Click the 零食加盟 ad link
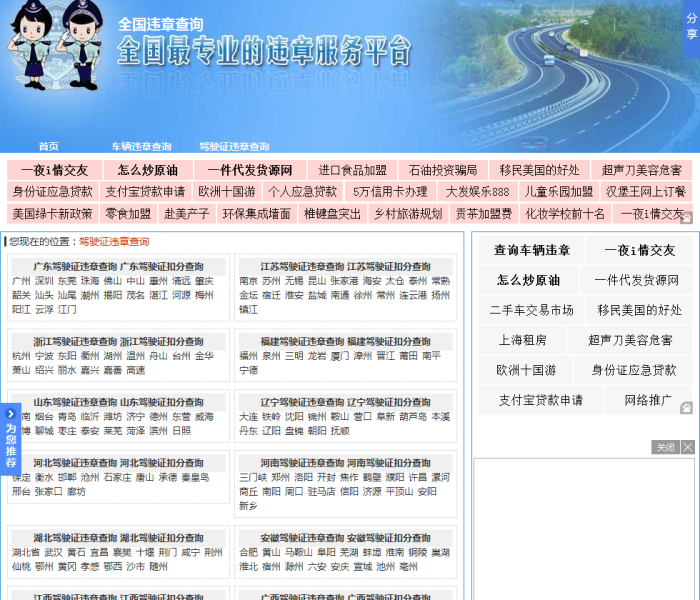Image resolution: width=700 pixels, height=600 pixels. [x=128, y=214]
